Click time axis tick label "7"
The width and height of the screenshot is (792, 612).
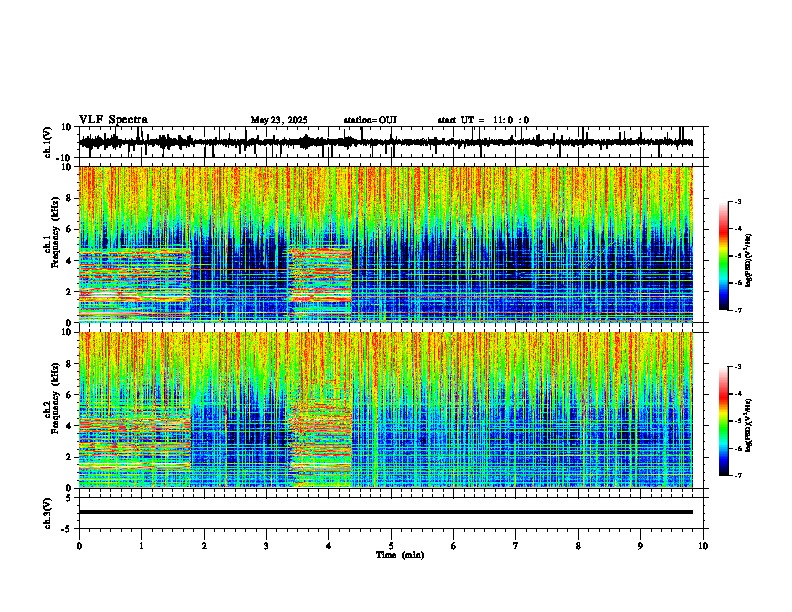(516, 546)
